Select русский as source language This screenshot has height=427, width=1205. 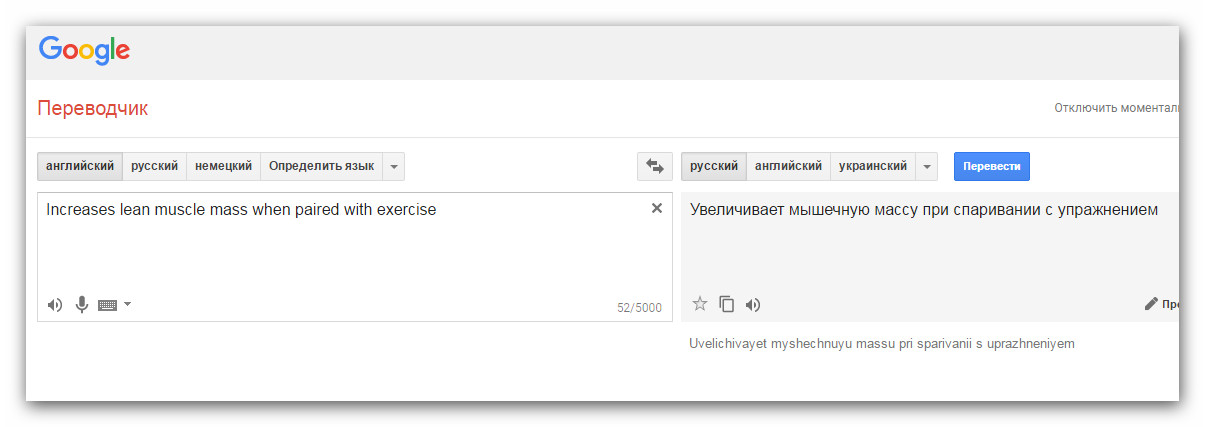coord(154,166)
